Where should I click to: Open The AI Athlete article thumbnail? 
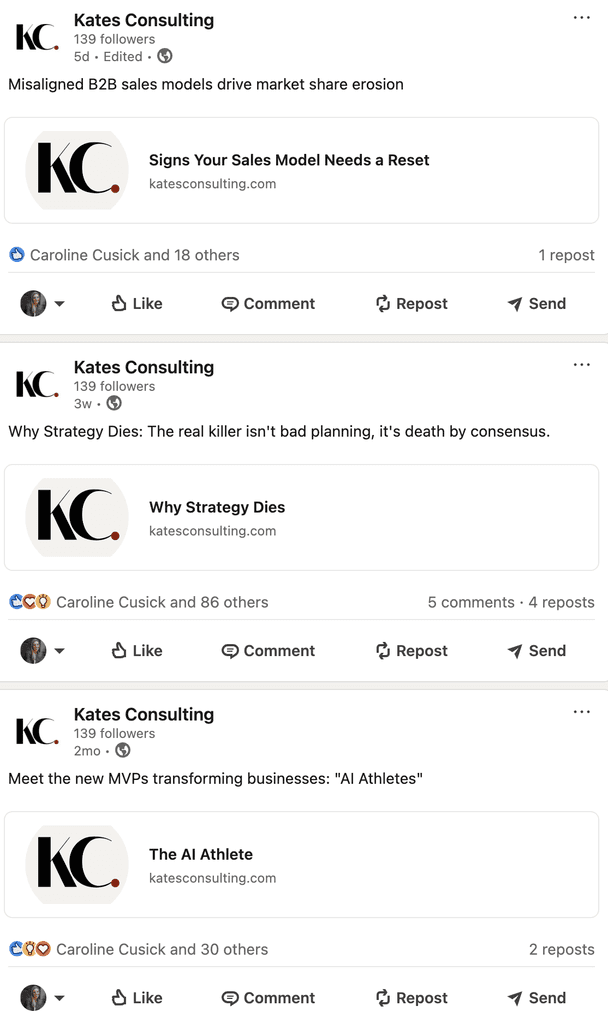click(x=77, y=865)
